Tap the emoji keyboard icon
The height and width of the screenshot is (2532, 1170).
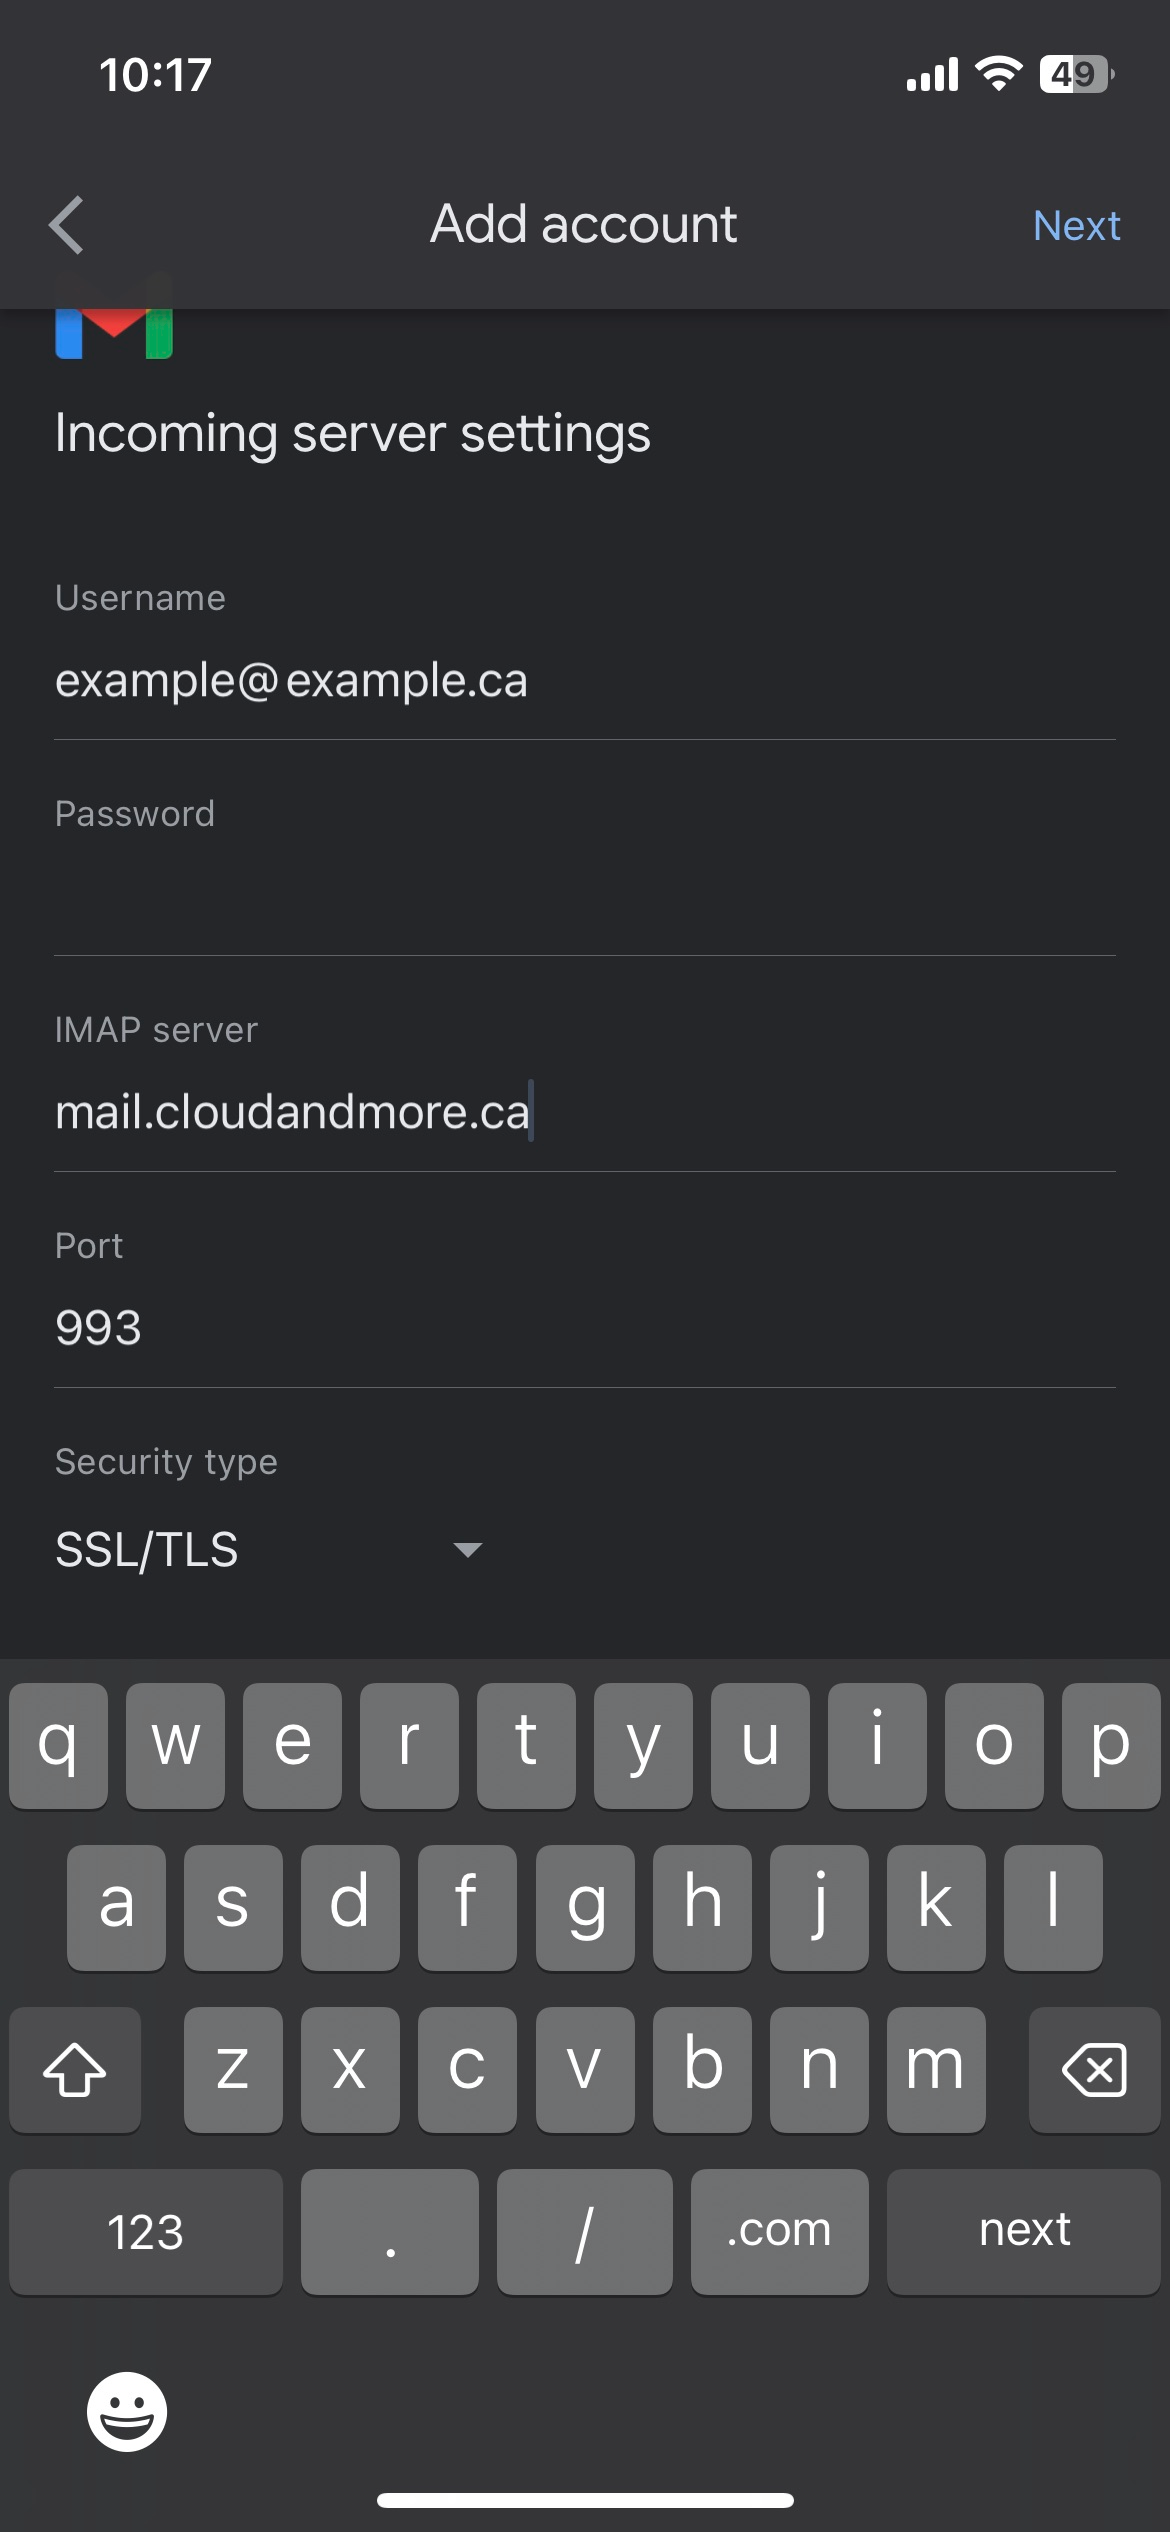tap(127, 2411)
